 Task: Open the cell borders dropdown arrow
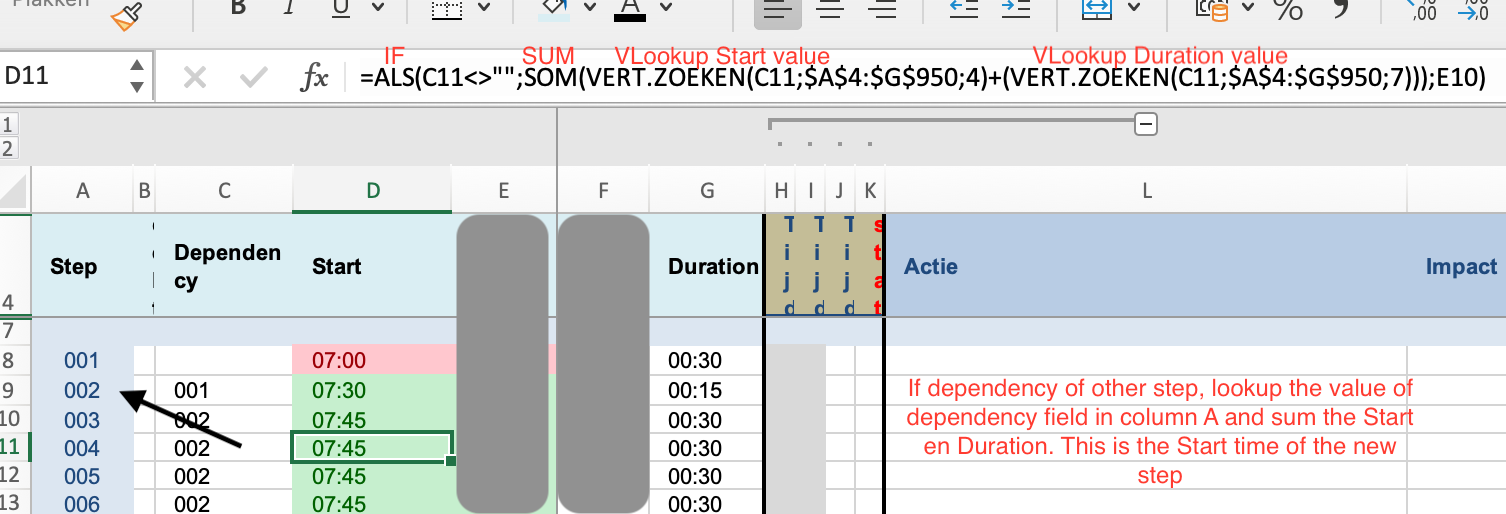(484, 8)
